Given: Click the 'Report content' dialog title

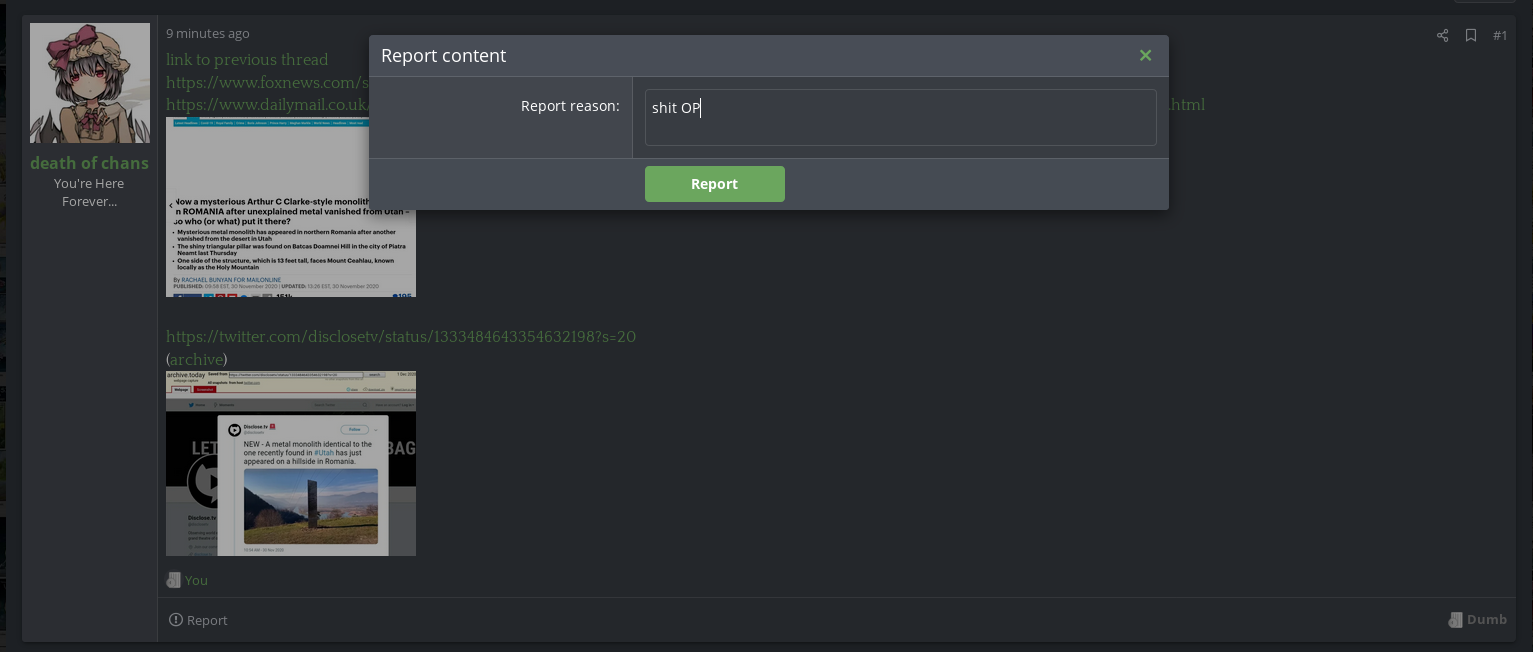Looking at the screenshot, I should [x=443, y=56].
